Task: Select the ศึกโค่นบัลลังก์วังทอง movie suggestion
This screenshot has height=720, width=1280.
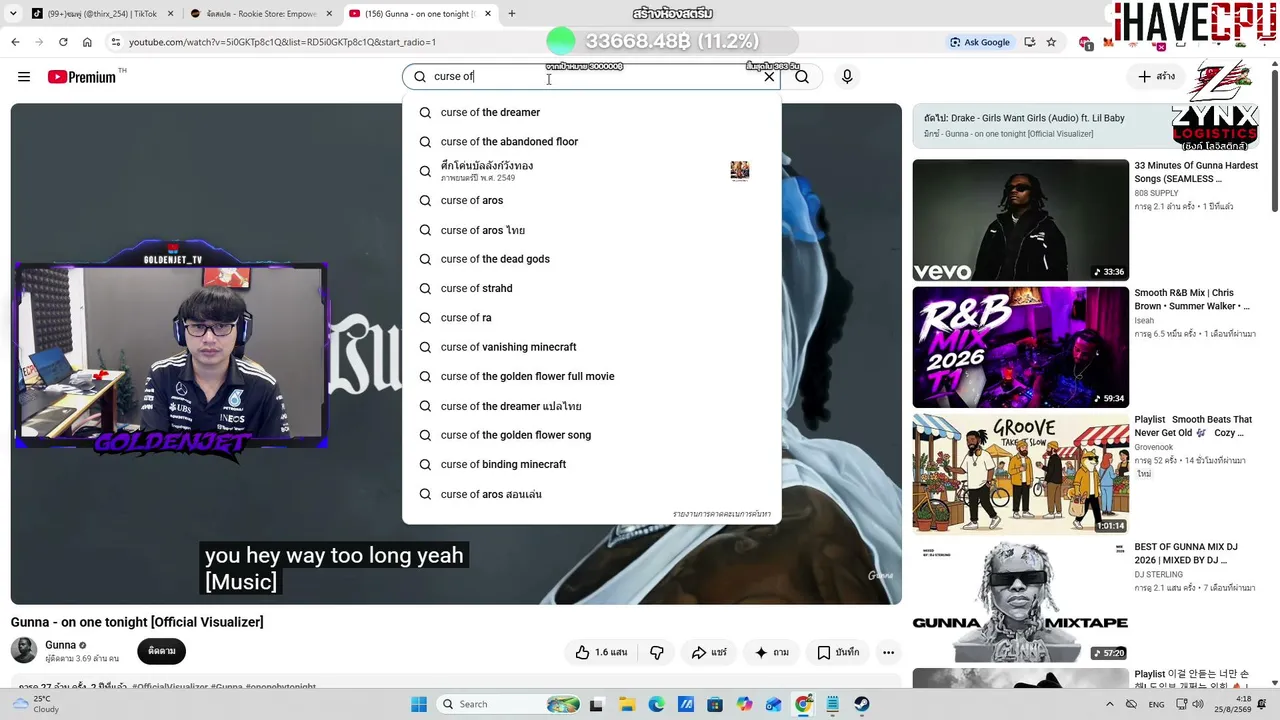Action: pos(591,171)
